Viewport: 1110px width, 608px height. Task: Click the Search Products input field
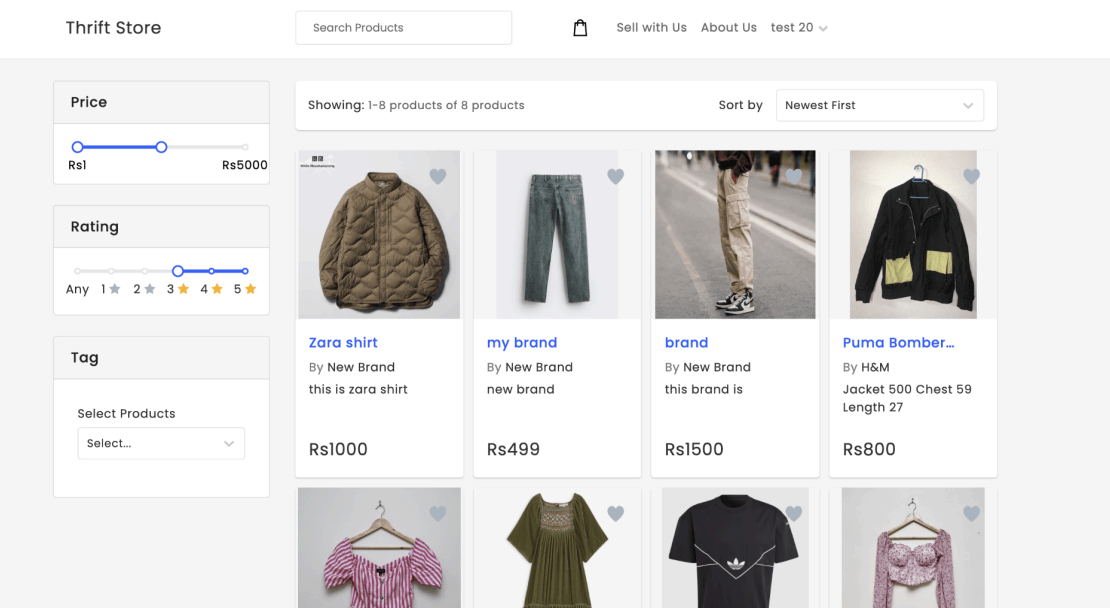coord(403,27)
